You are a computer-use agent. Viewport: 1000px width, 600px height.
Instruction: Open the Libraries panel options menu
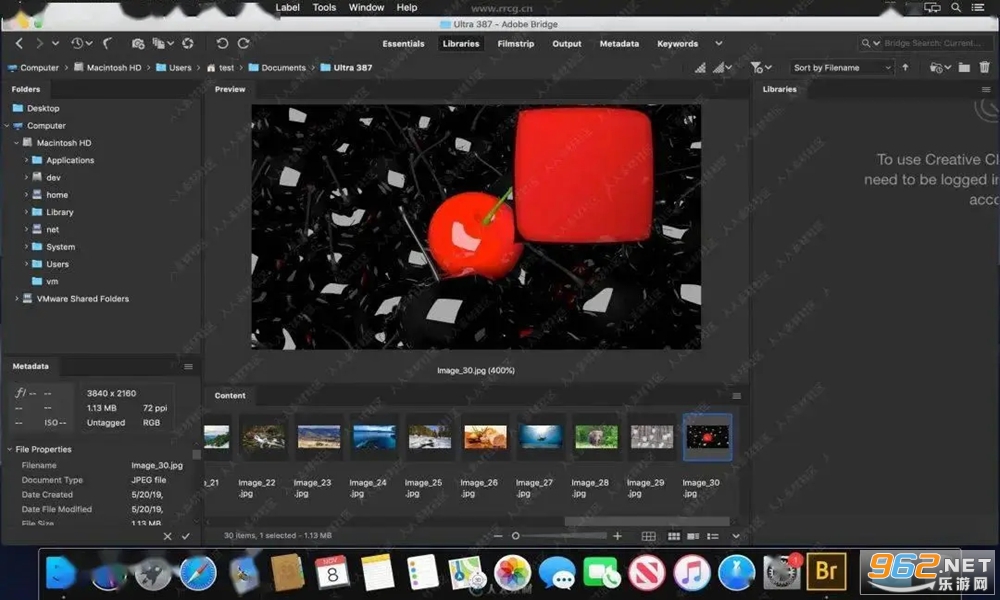pyautogui.click(x=986, y=89)
